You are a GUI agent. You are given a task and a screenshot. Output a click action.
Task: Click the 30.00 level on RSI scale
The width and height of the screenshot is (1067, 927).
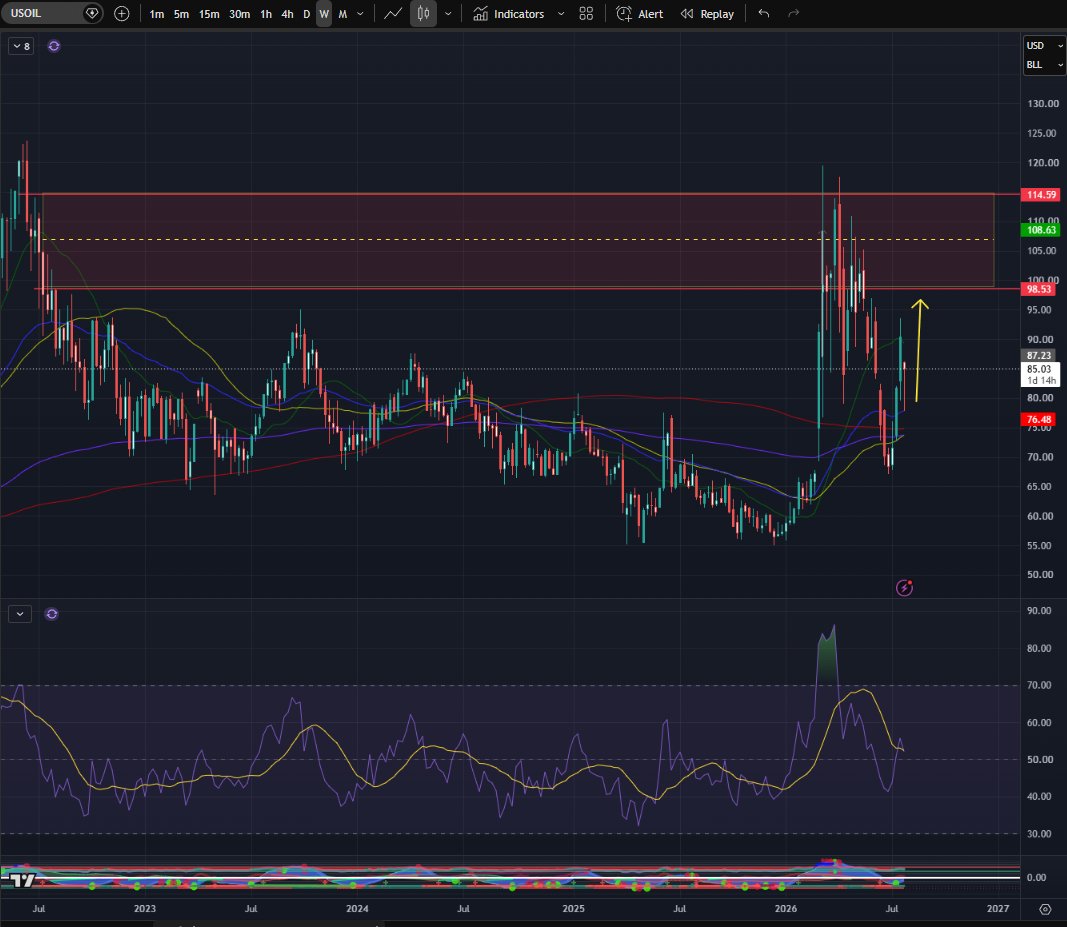1038,834
